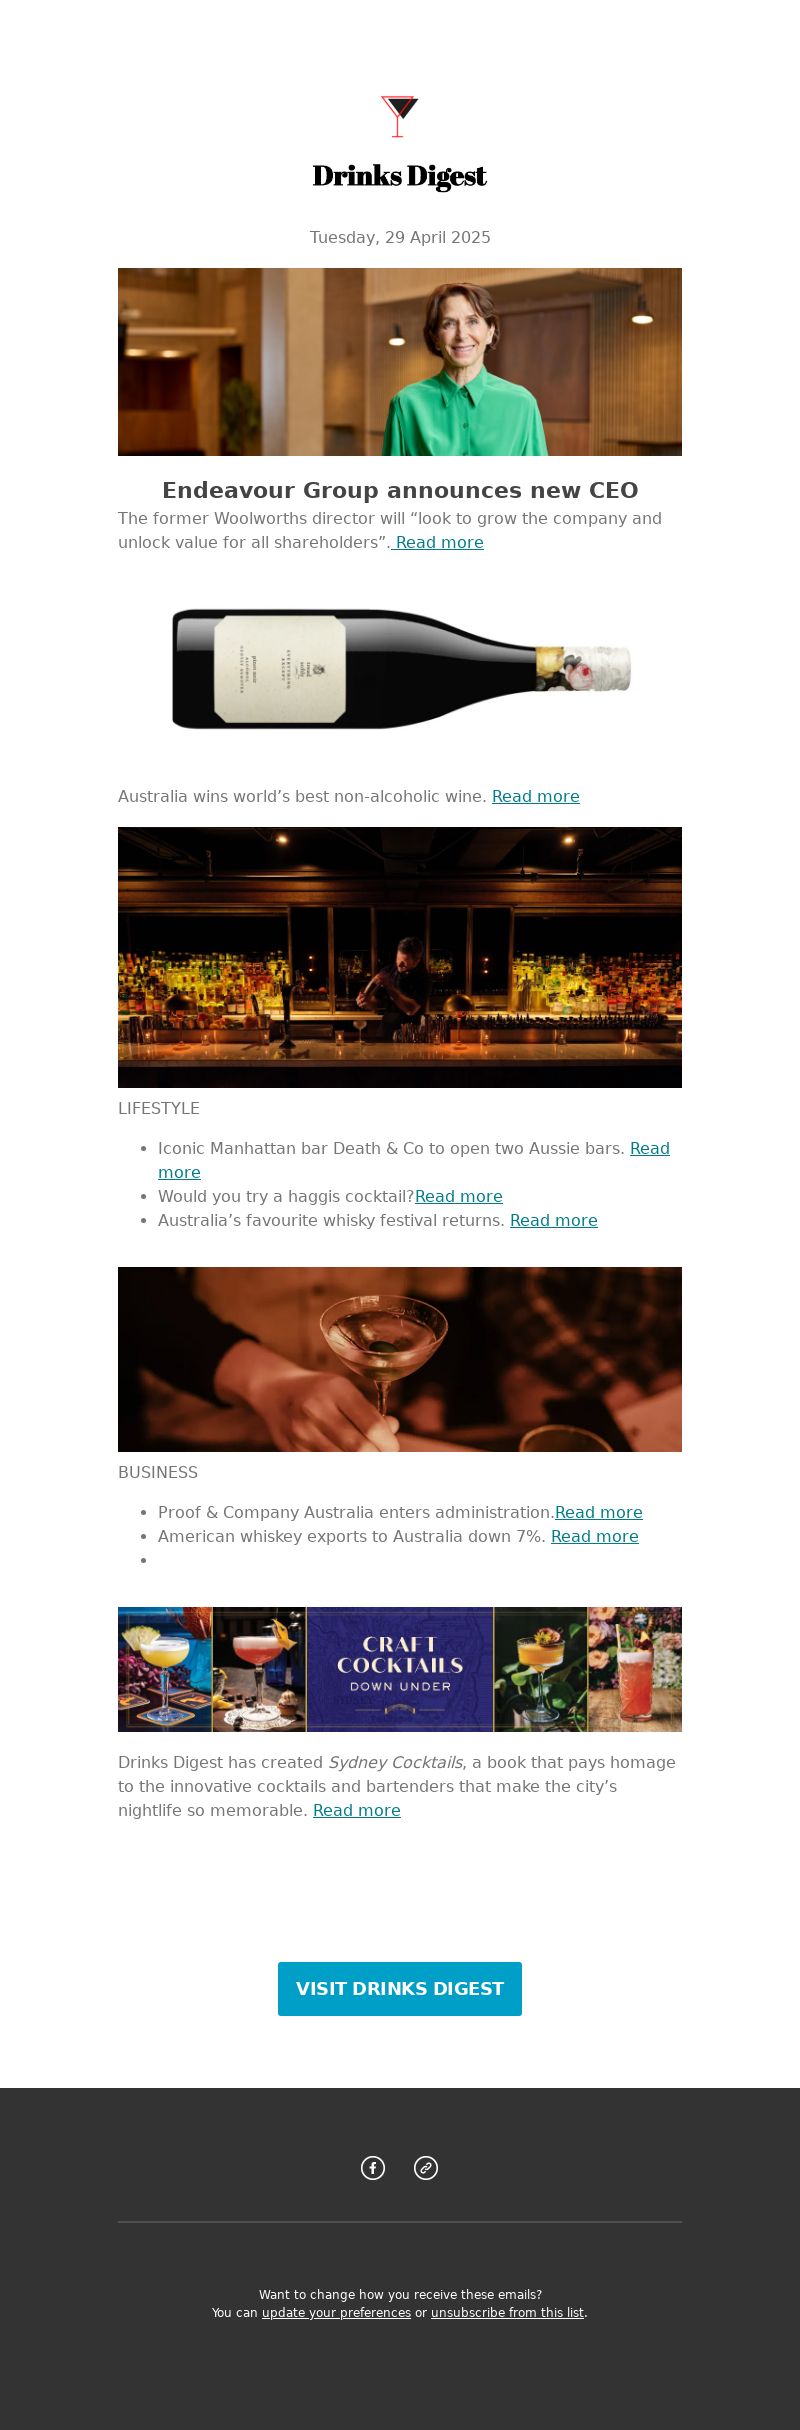
Task: Read more on Proof & Company administration
Action: (x=599, y=1512)
